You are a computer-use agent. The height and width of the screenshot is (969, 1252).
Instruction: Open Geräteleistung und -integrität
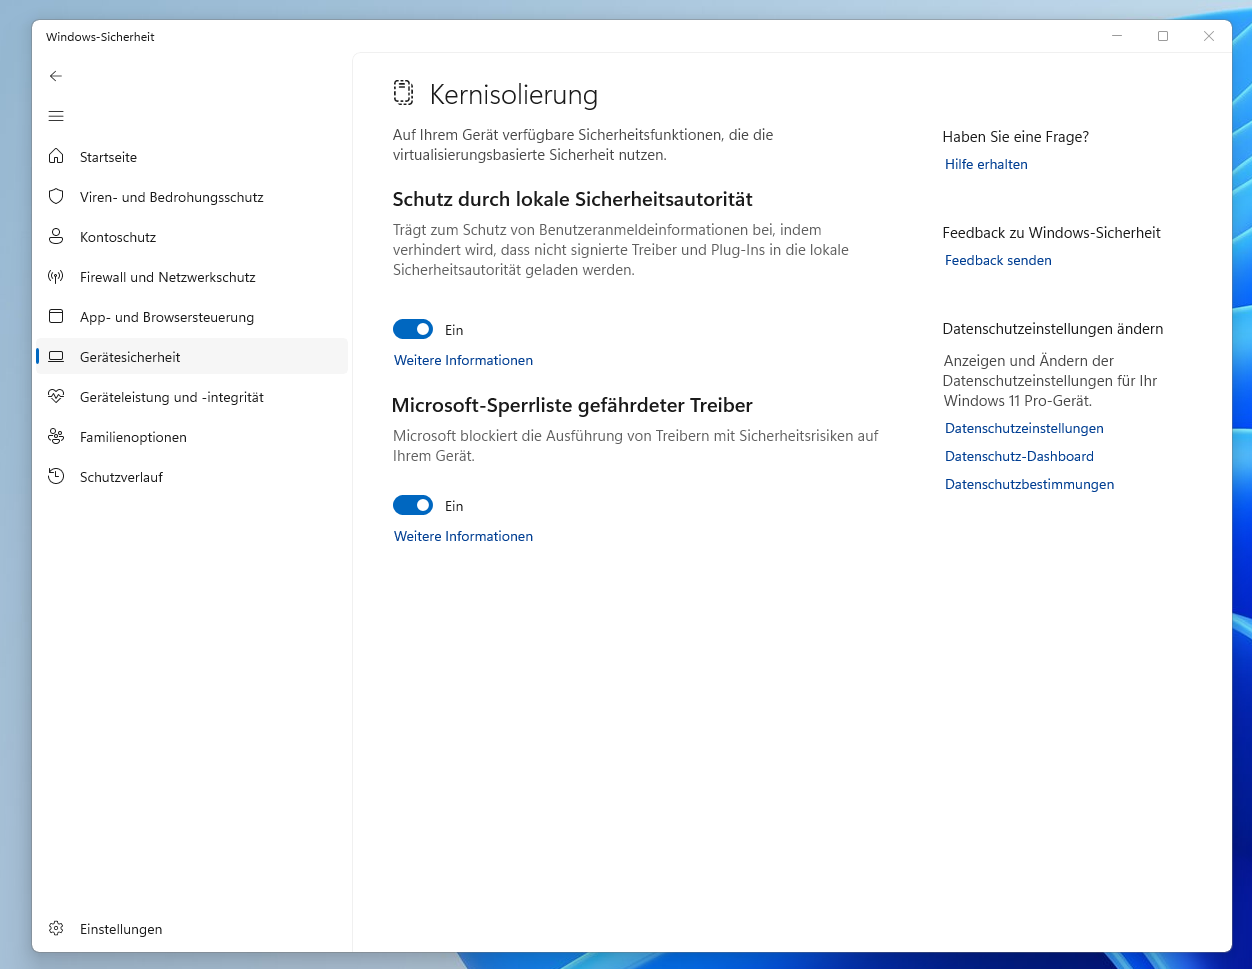pyautogui.click(x=192, y=397)
